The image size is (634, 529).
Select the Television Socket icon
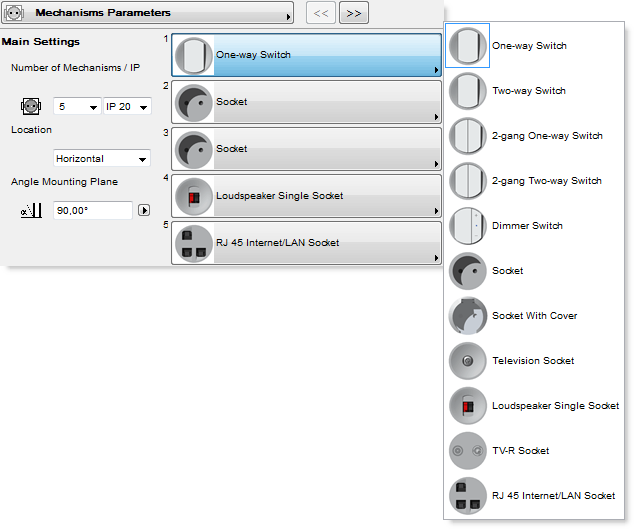pos(468,361)
